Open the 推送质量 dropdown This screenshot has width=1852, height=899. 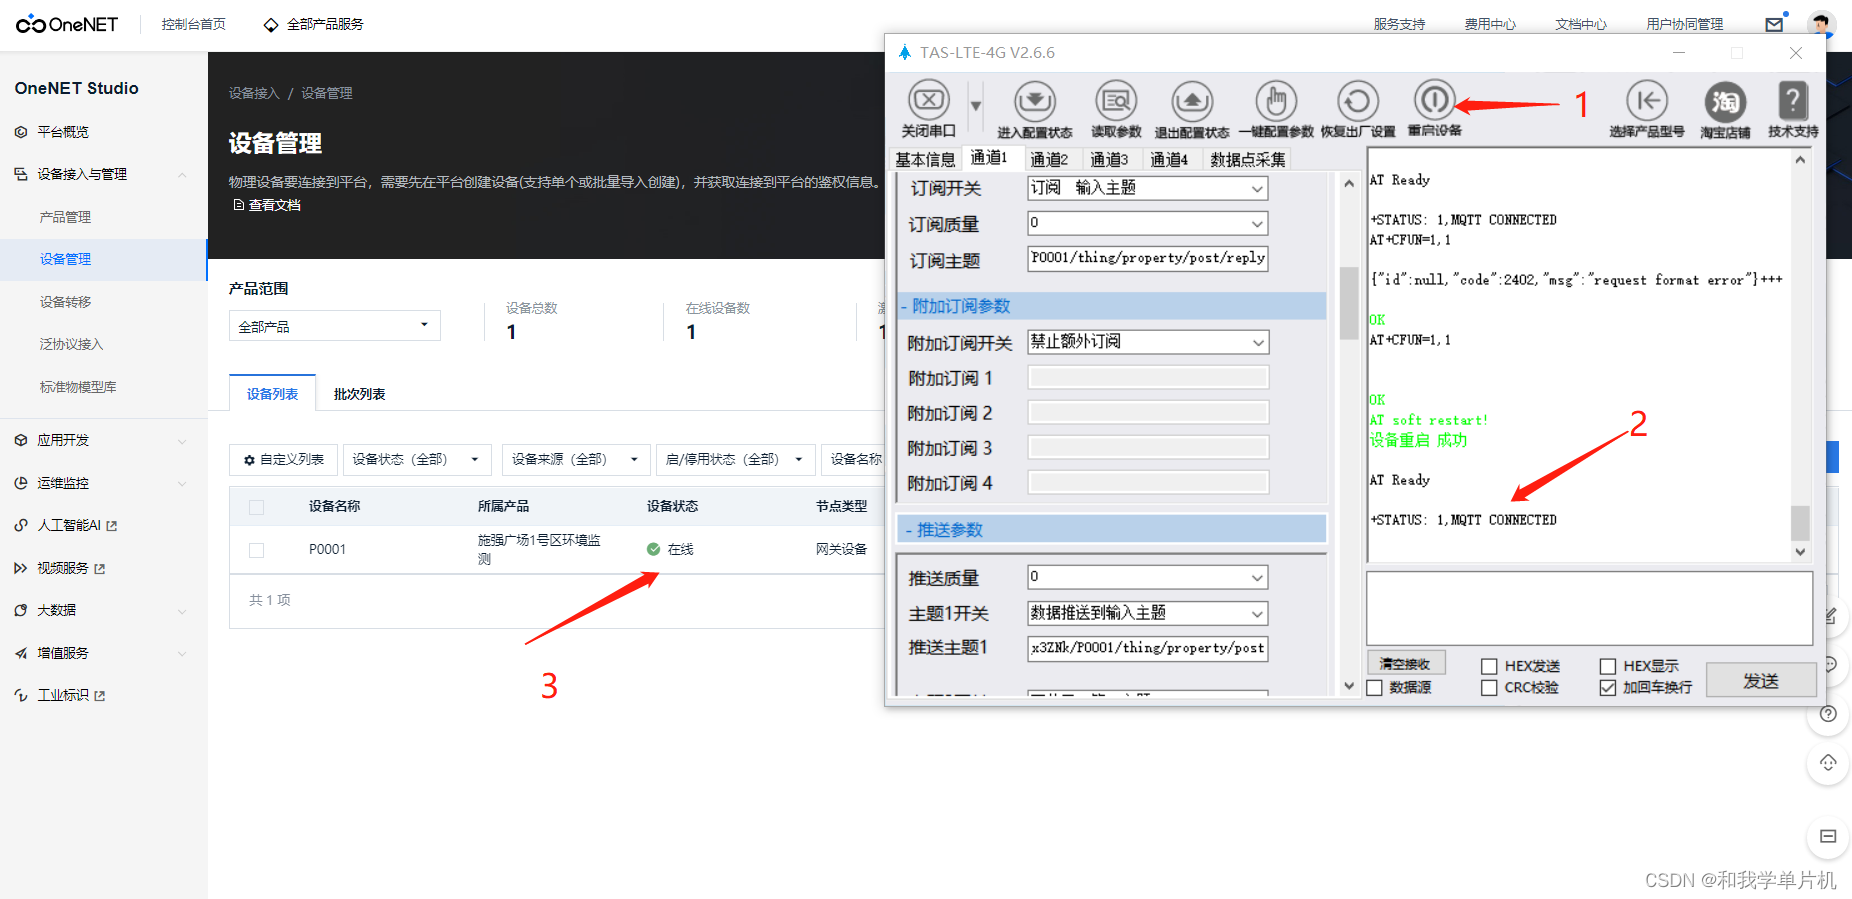1148,577
